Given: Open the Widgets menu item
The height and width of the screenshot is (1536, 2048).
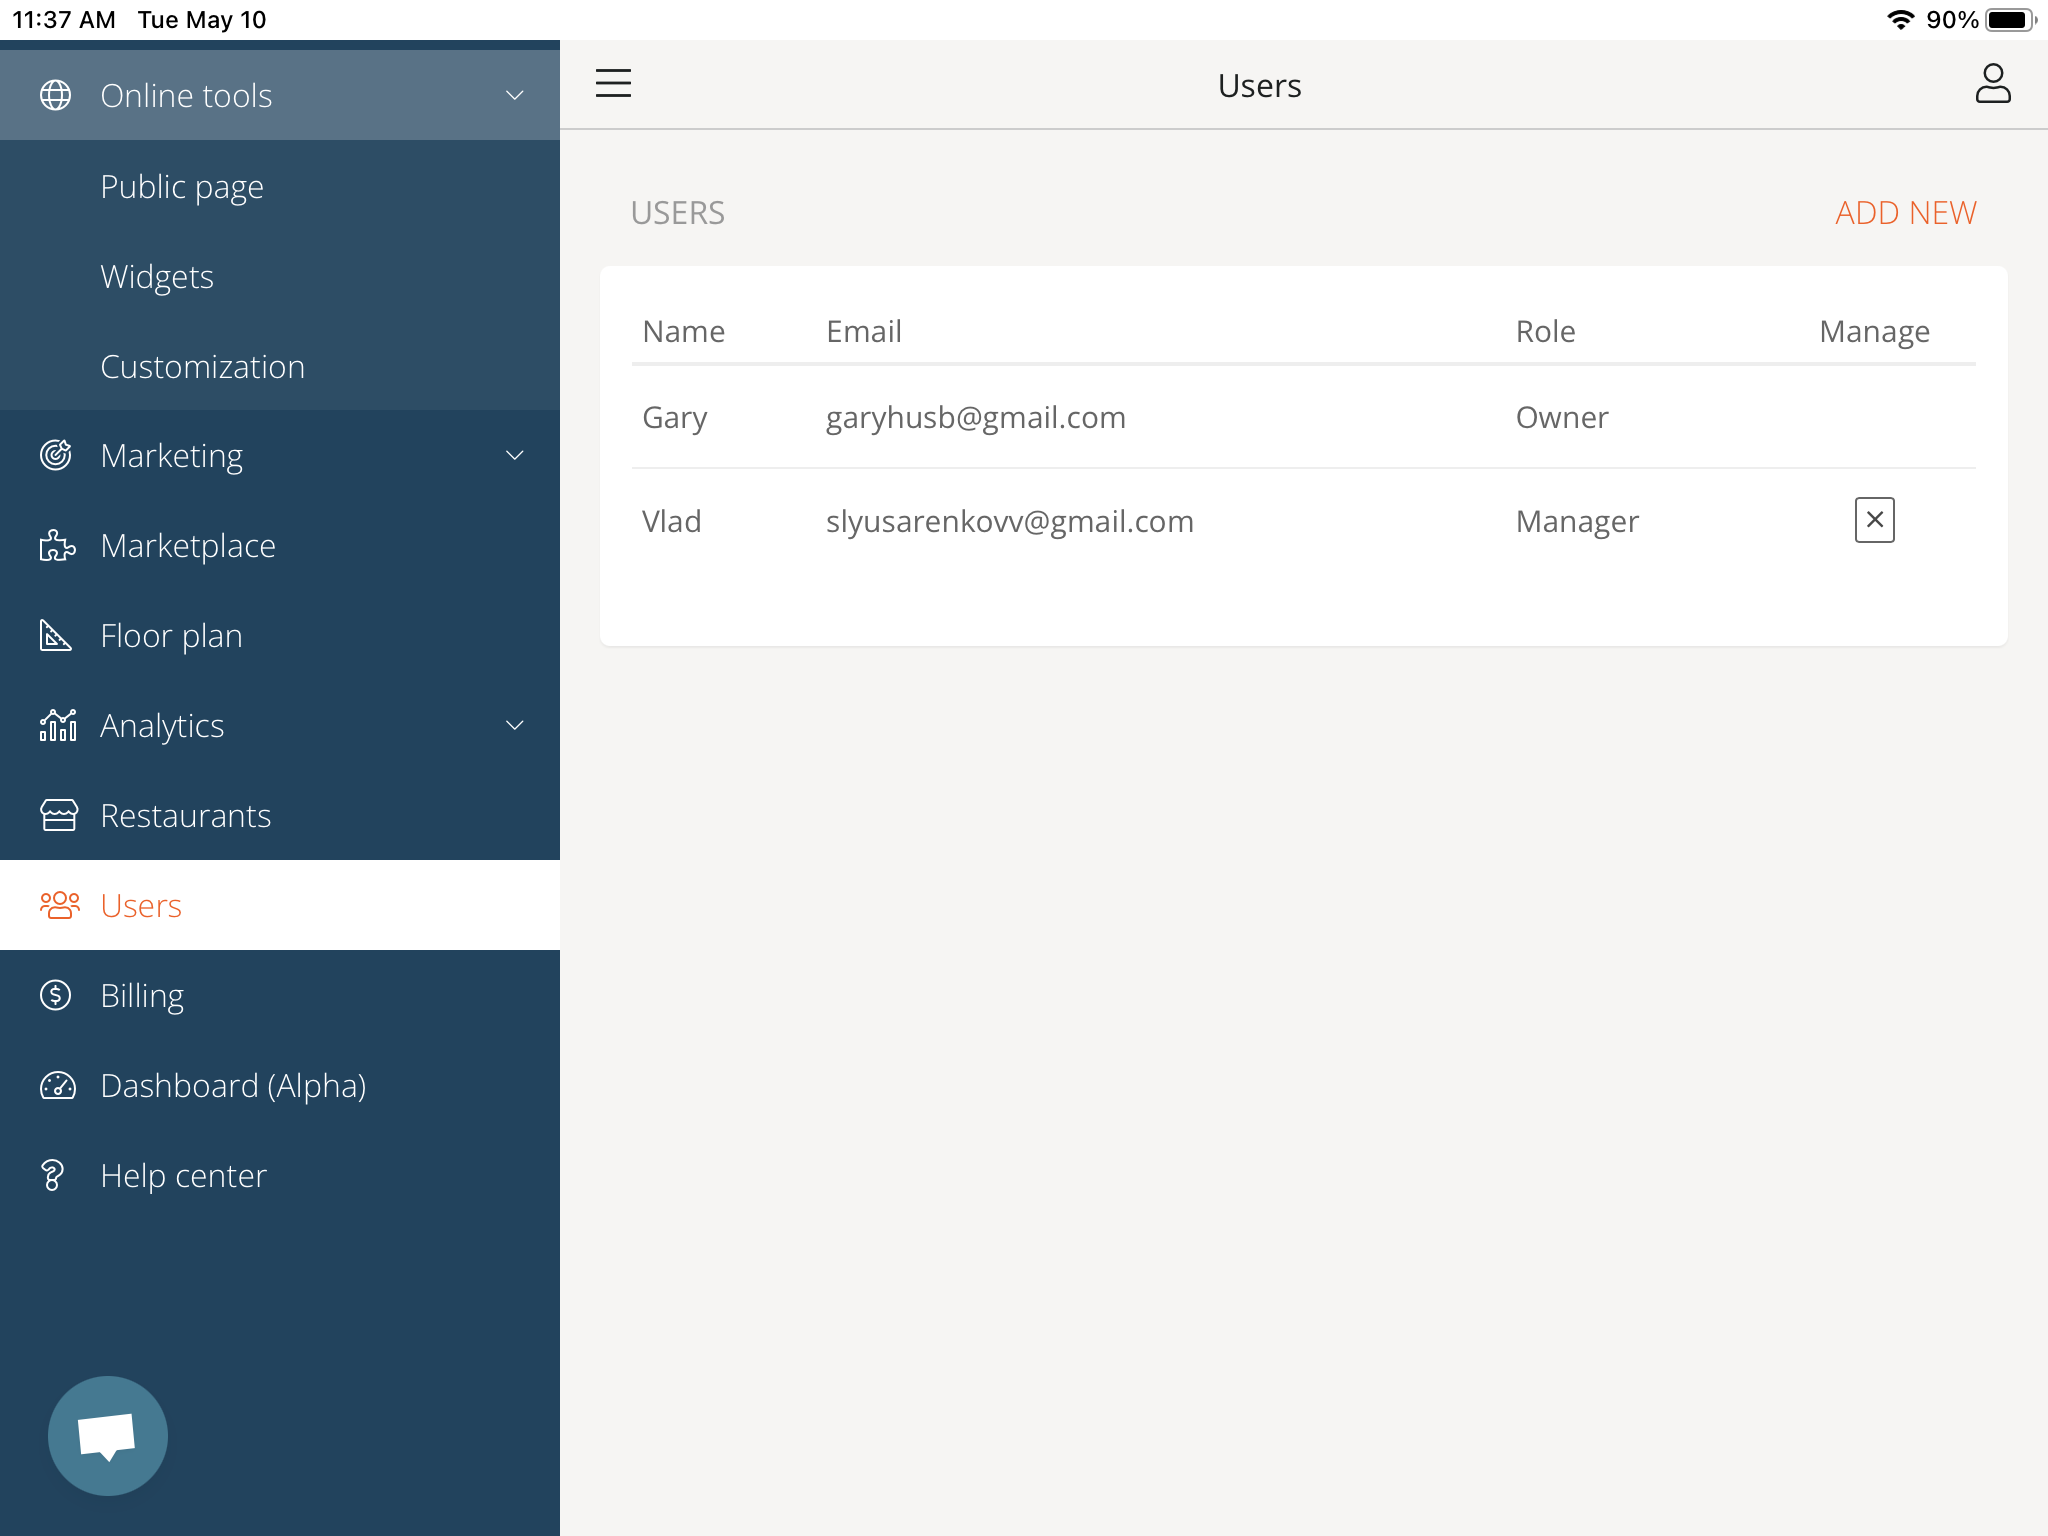Looking at the screenshot, I should (x=157, y=276).
